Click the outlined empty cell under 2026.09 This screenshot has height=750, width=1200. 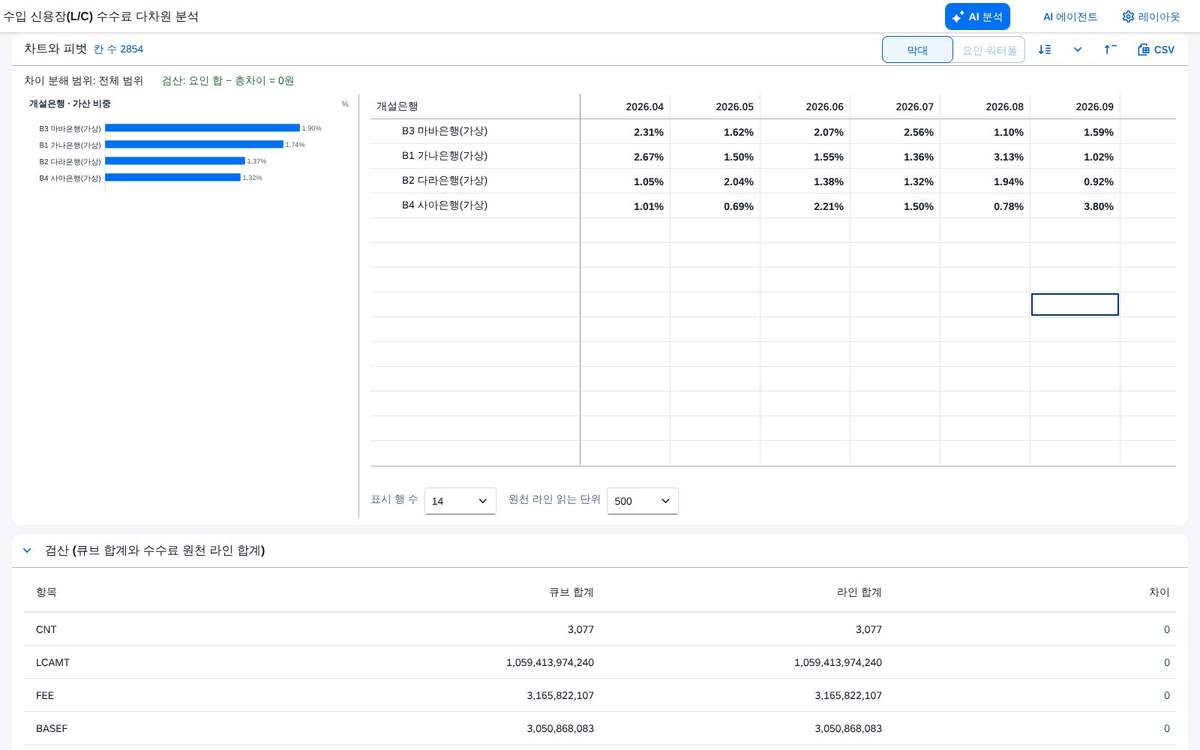coord(1075,305)
